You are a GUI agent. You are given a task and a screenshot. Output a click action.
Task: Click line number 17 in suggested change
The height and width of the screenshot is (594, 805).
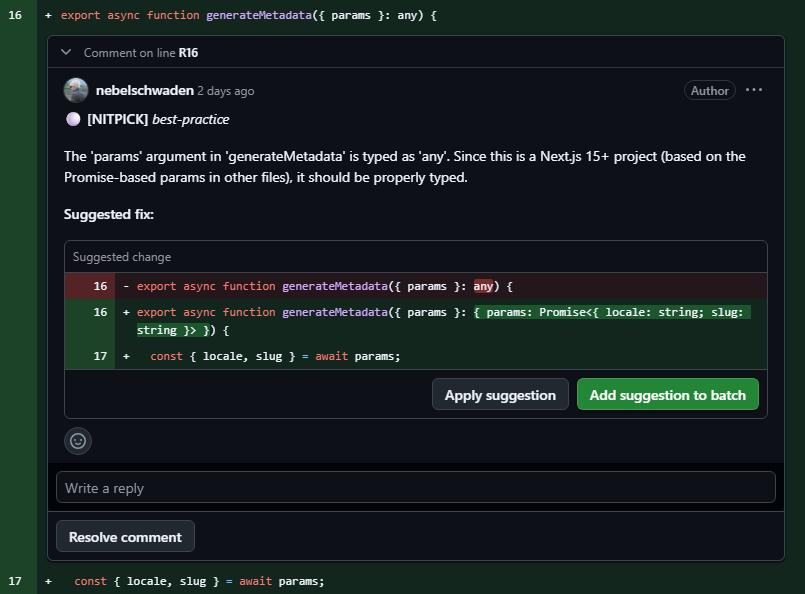point(100,356)
